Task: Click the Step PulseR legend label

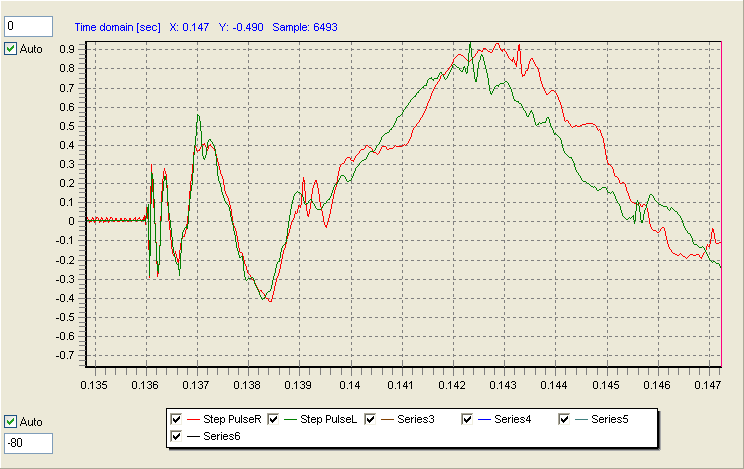Action: click(232, 419)
